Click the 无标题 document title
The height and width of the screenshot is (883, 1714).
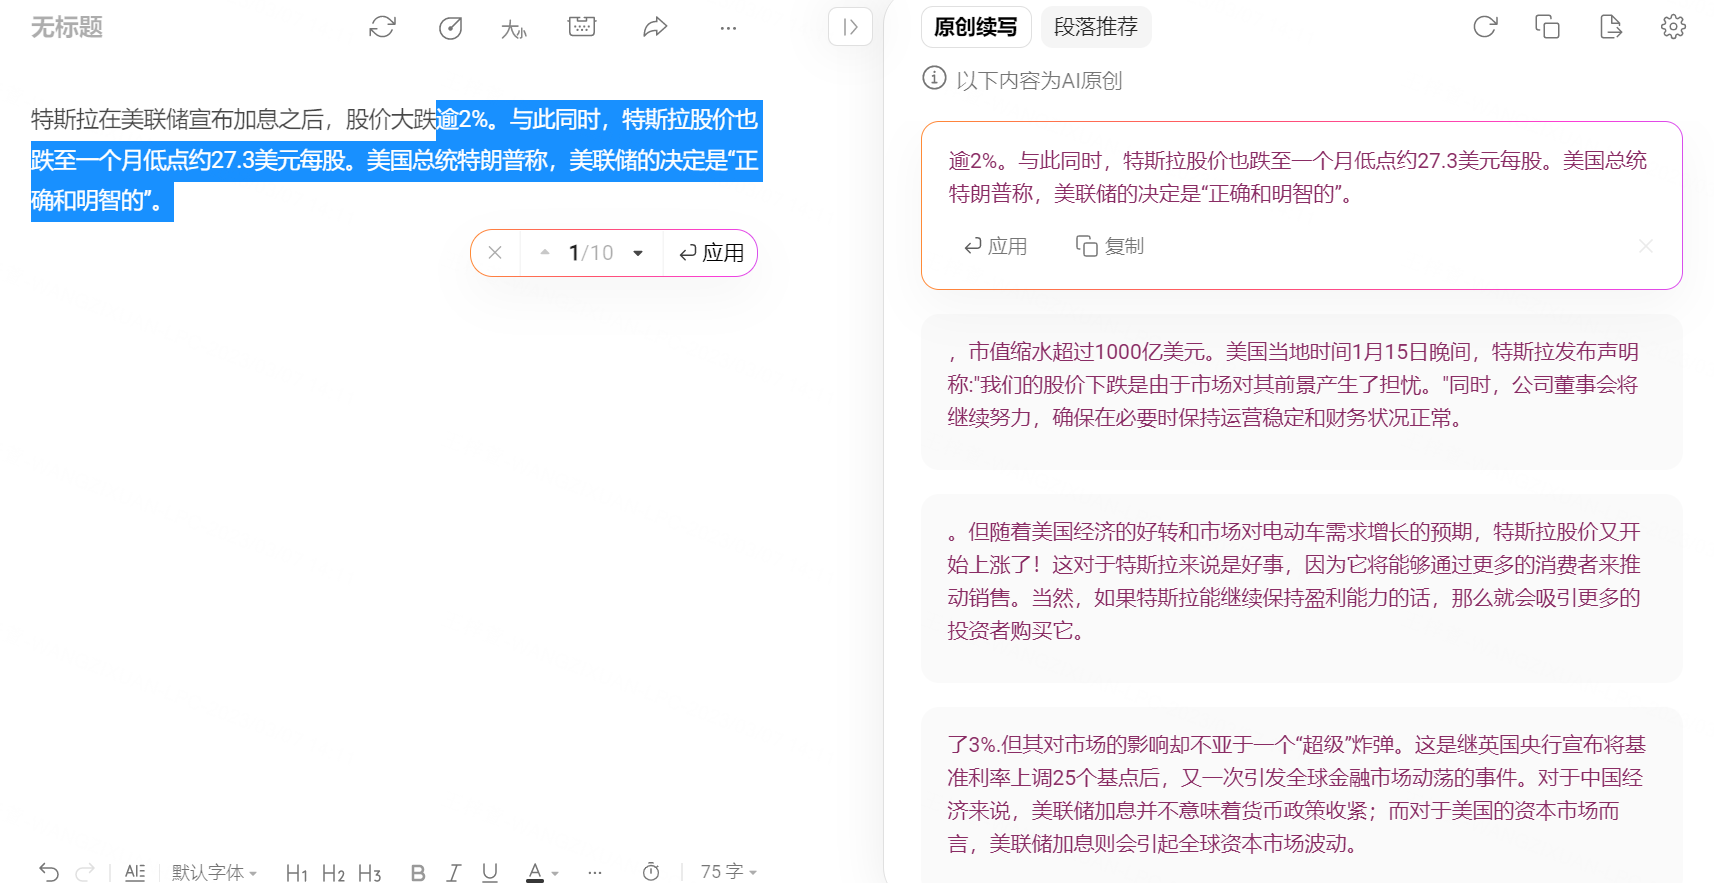[x=67, y=27]
